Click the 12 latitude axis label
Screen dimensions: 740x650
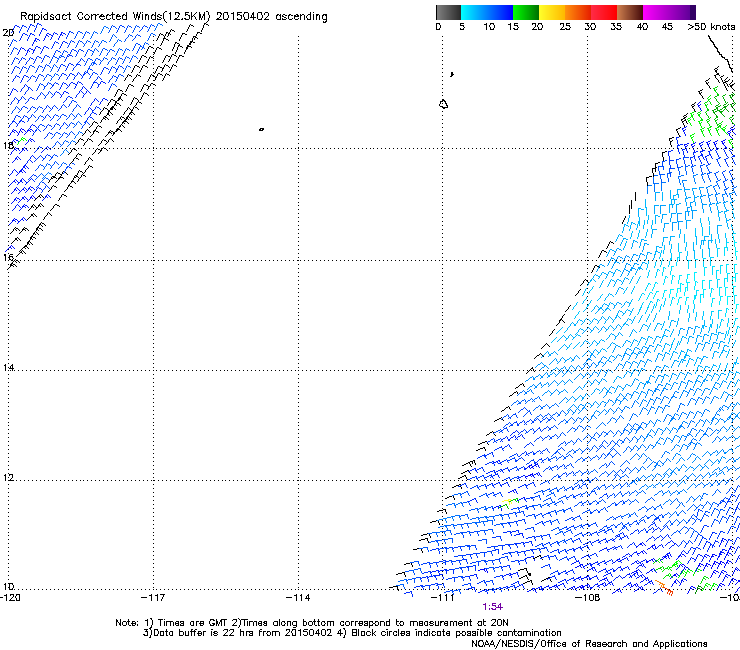[8, 478]
